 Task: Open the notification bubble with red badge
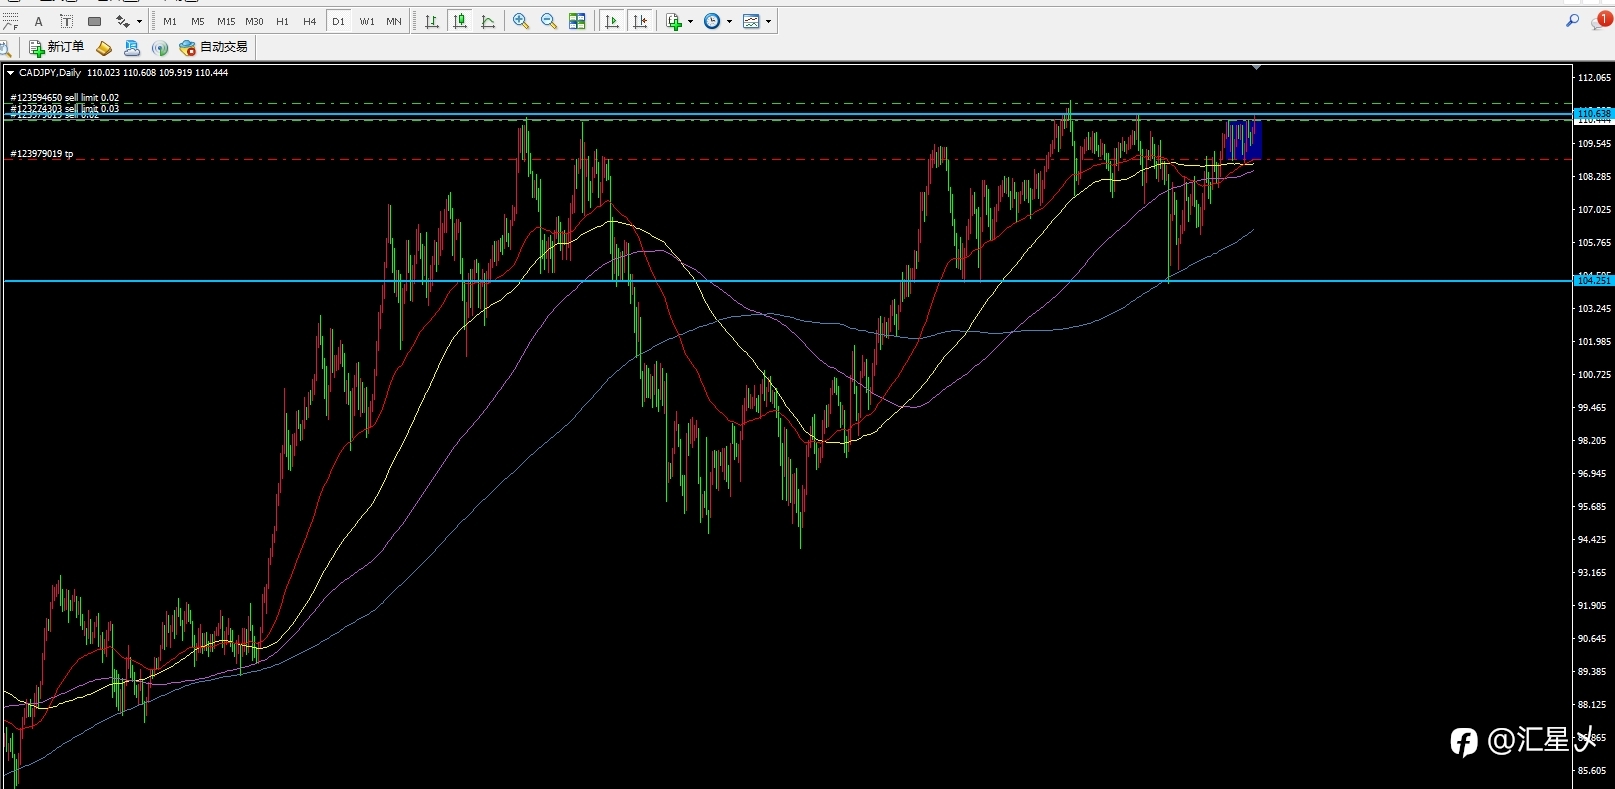[x=1600, y=21]
